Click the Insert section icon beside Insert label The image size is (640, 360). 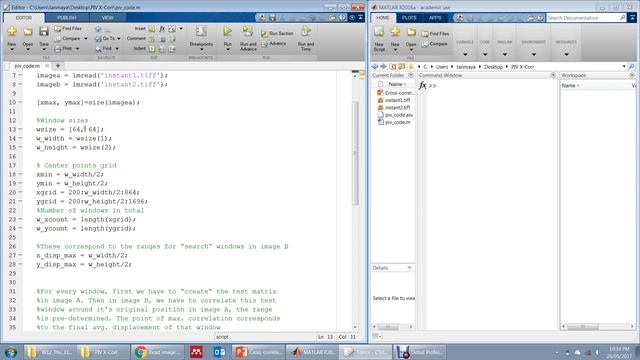tap(152, 29)
